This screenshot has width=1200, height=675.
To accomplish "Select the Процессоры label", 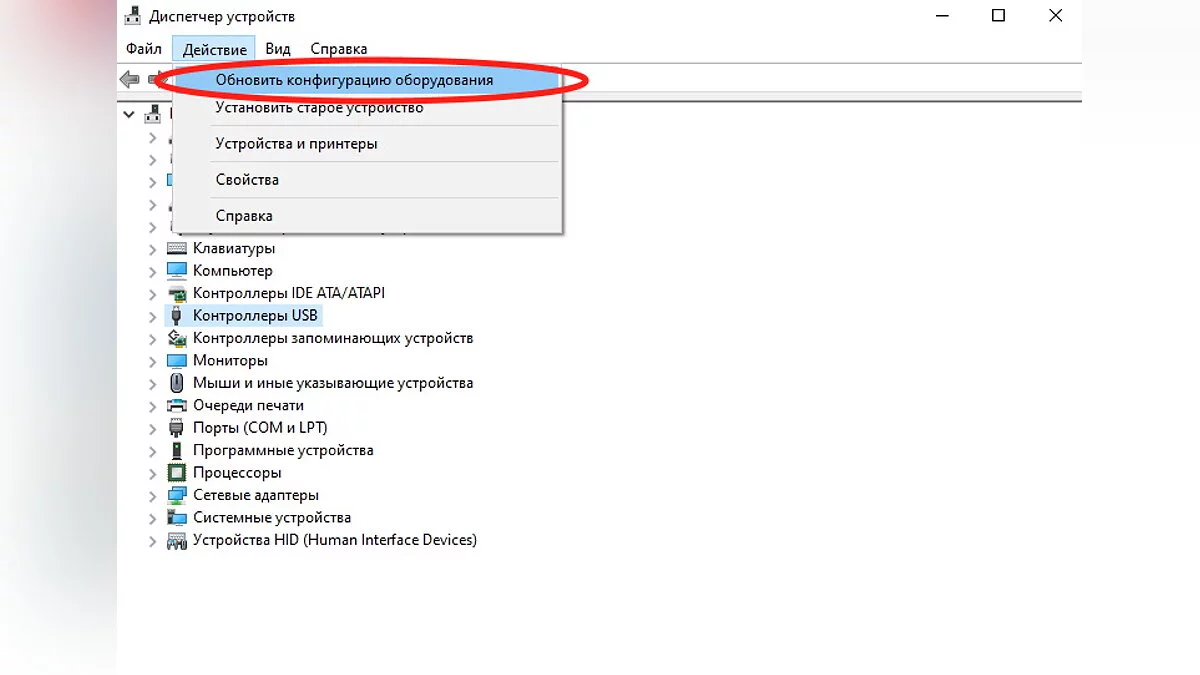I will 237,473.
